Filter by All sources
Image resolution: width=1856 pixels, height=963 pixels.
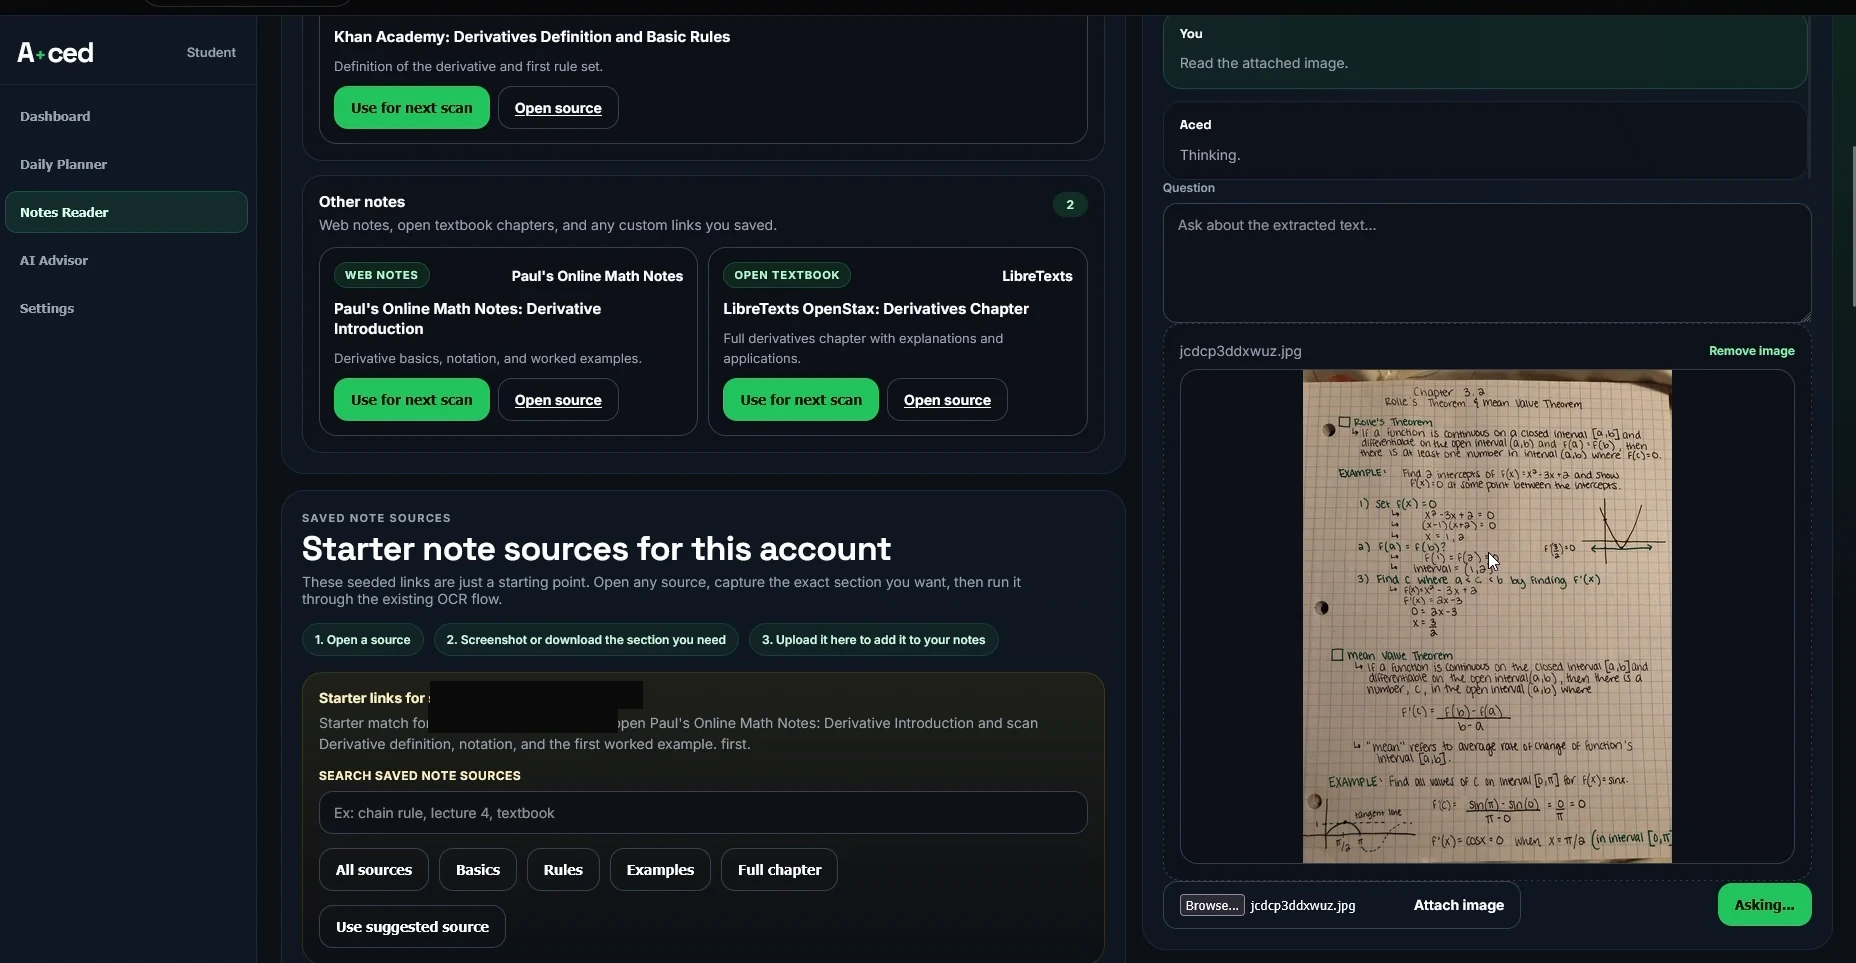click(x=374, y=870)
